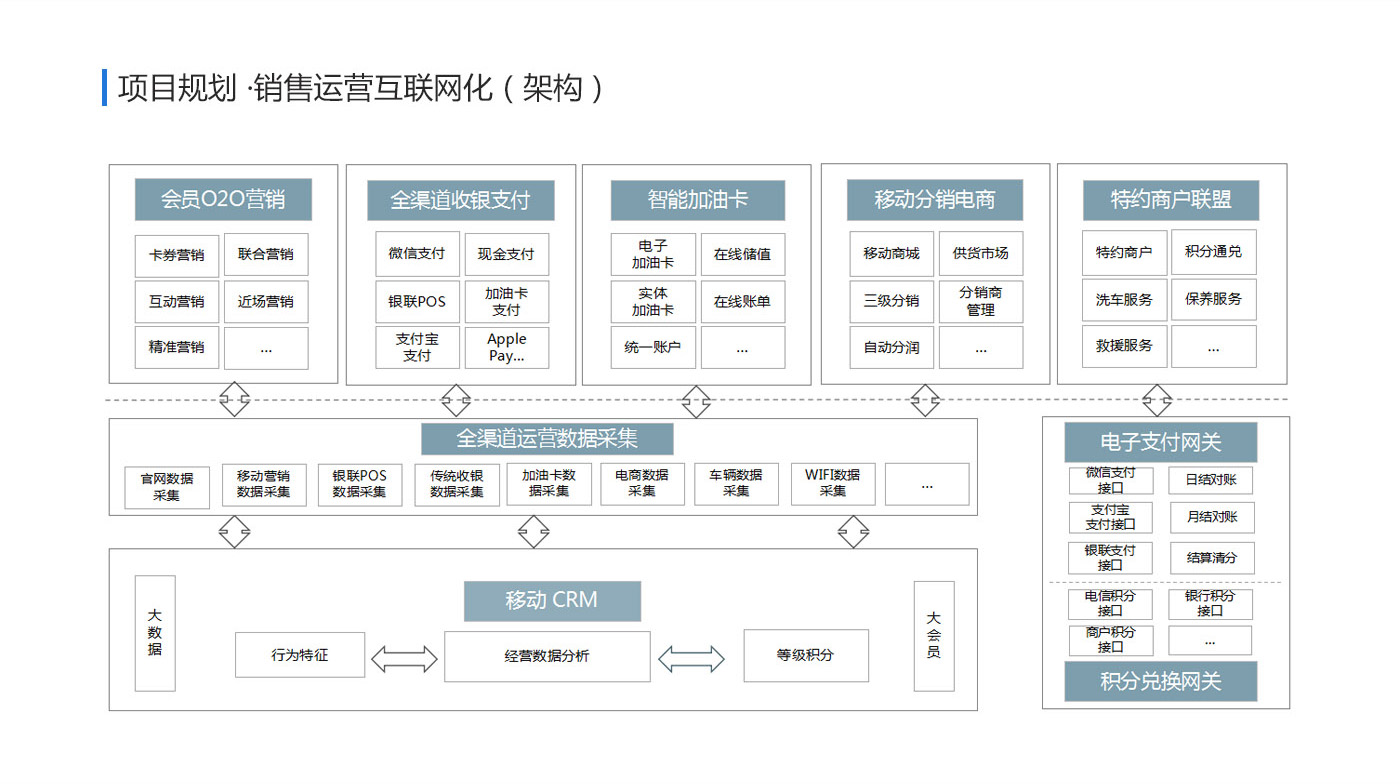Select 银联POS box under 全渠道收银支付

point(417,301)
